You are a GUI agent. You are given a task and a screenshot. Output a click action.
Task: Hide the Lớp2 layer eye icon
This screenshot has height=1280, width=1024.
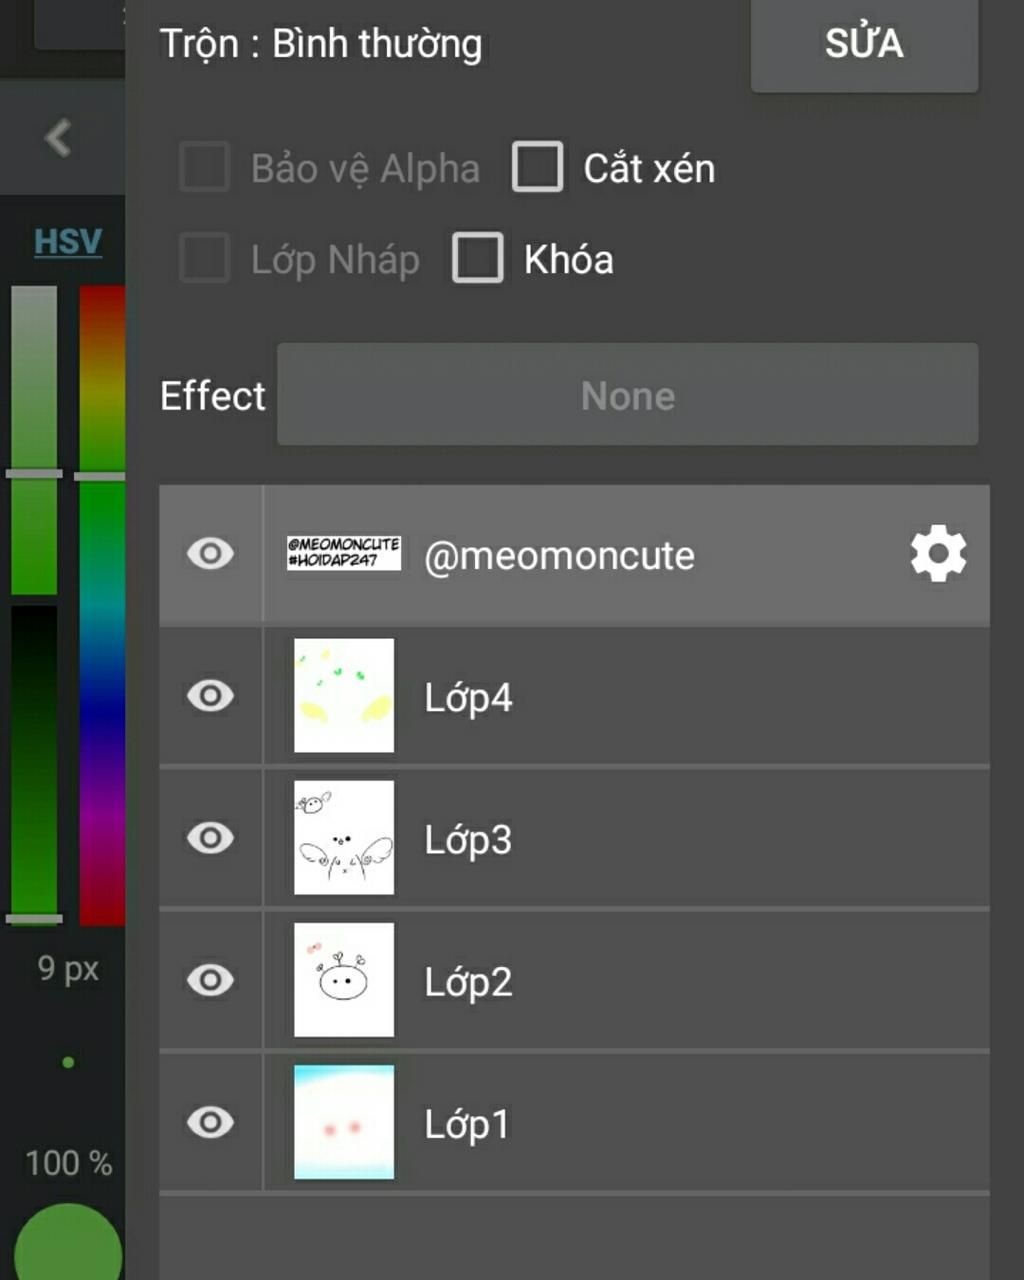[x=210, y=979]
